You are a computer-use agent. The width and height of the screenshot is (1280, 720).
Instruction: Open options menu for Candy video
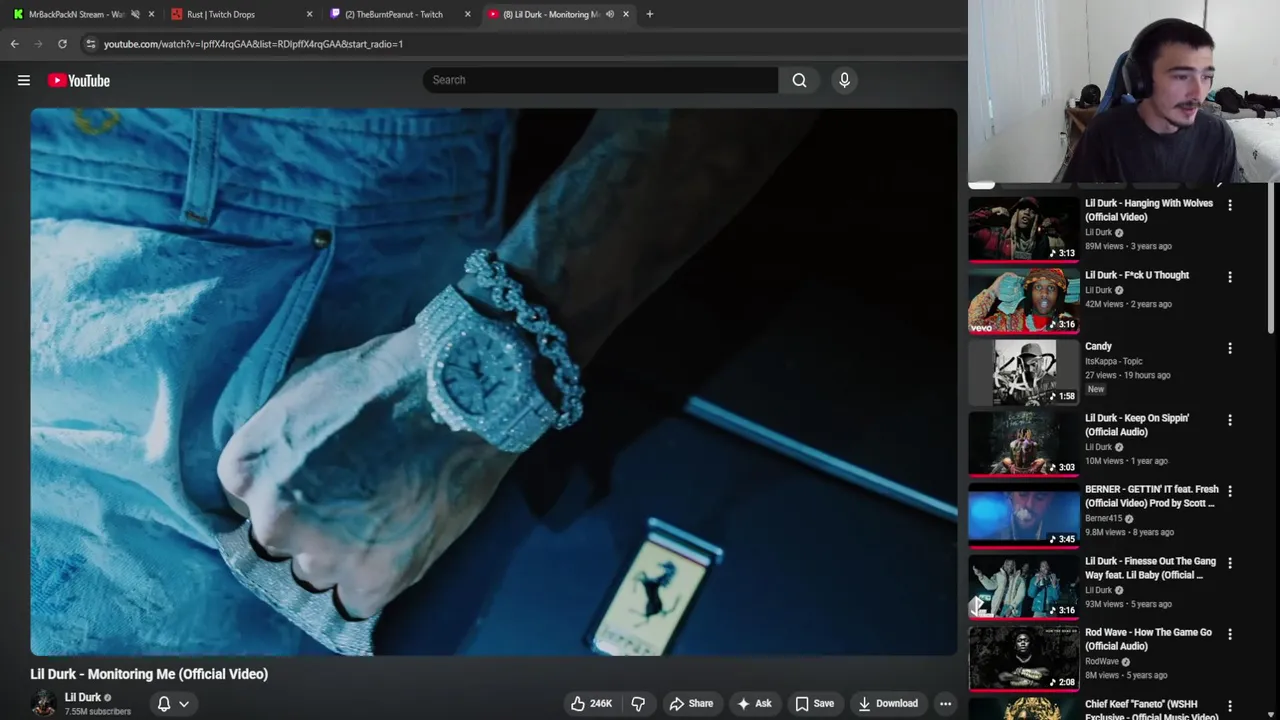(1230, 348)
